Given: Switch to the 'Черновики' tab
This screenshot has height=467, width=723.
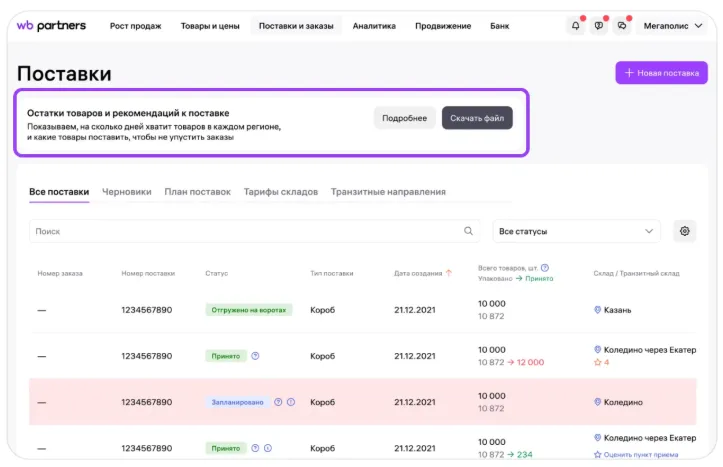Looking at the screenshot, I should point(126,192).
